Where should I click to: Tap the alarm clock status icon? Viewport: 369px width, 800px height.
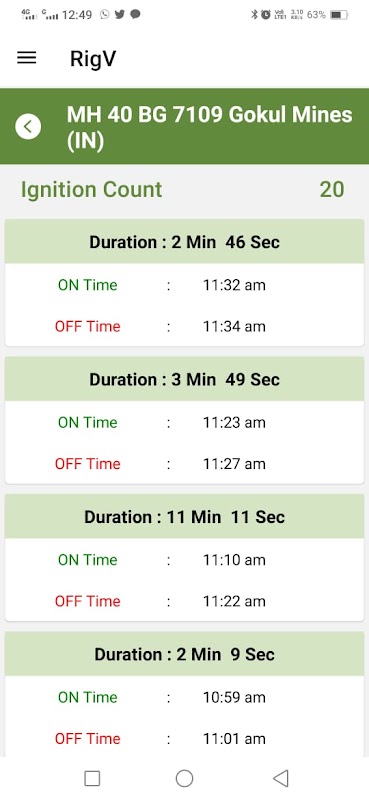[x=265, y=15]
